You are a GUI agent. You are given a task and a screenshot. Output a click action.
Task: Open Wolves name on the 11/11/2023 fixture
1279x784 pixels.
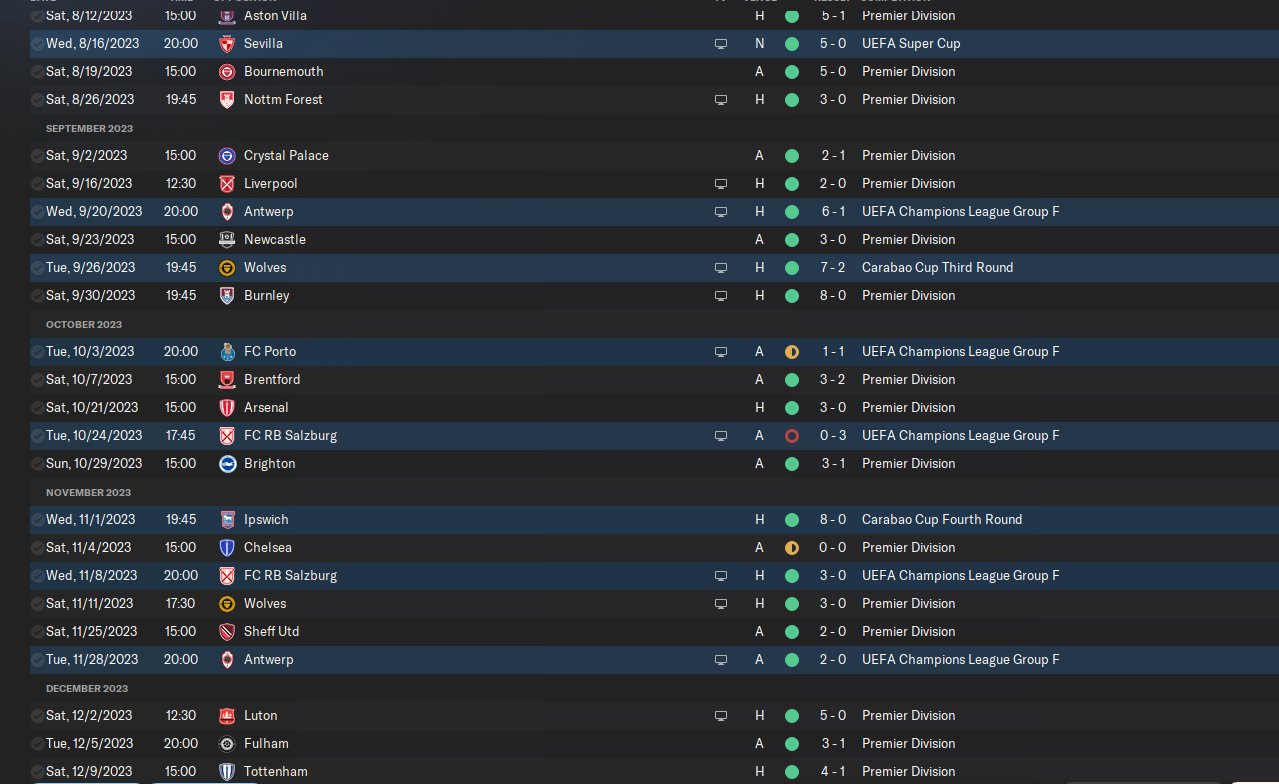coord(265,604)
